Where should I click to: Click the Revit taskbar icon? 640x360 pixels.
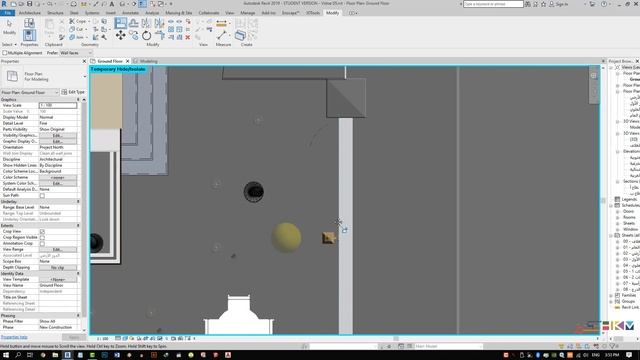click(x=68, y=355)
